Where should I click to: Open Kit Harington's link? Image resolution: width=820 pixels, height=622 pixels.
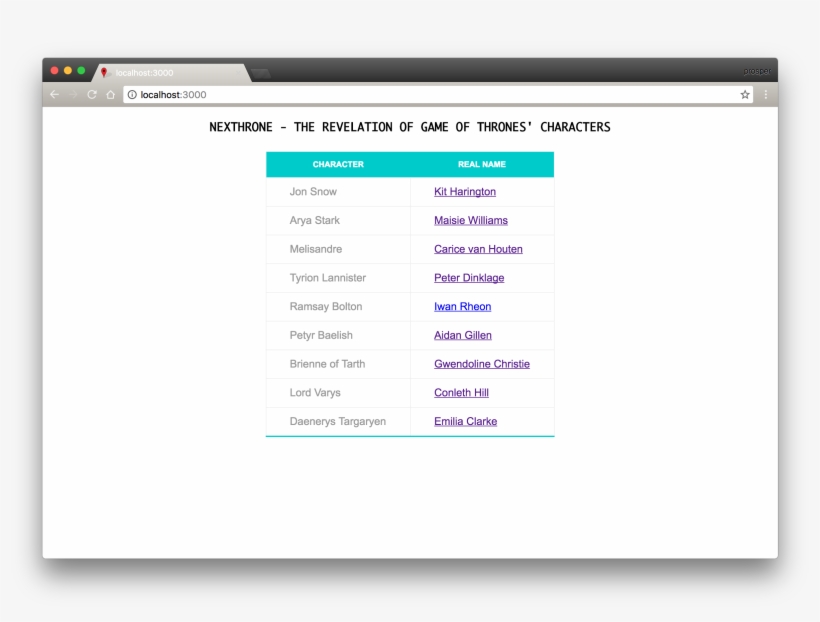464,191
